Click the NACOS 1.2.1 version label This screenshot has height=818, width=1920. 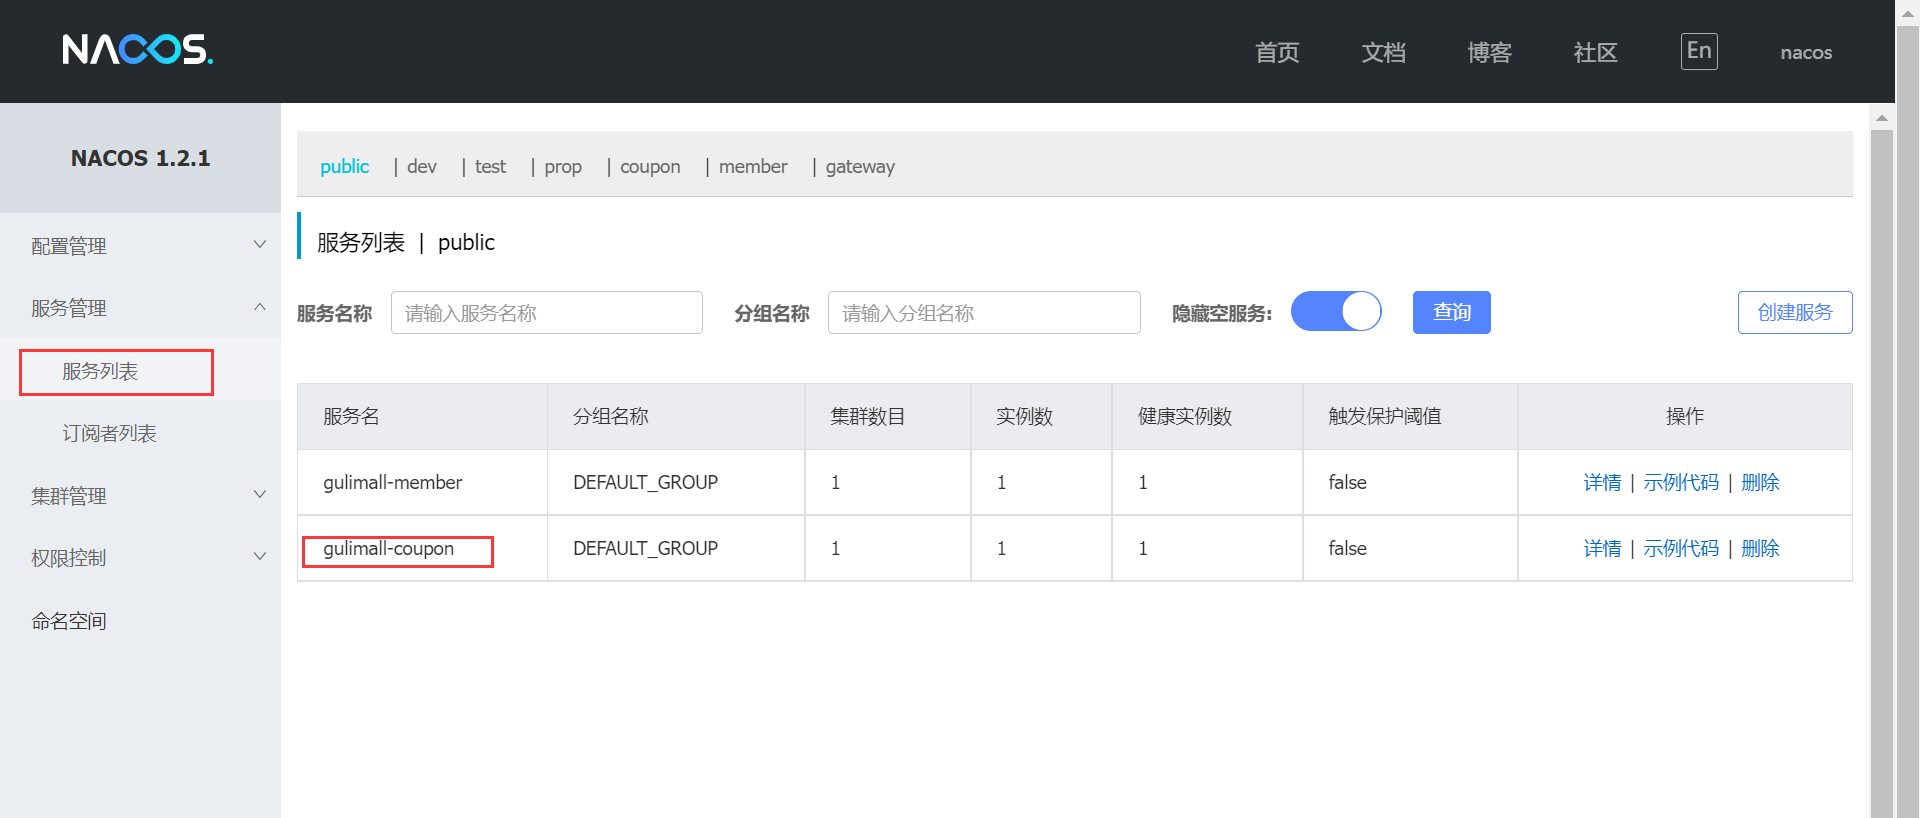tap(140, 158)
